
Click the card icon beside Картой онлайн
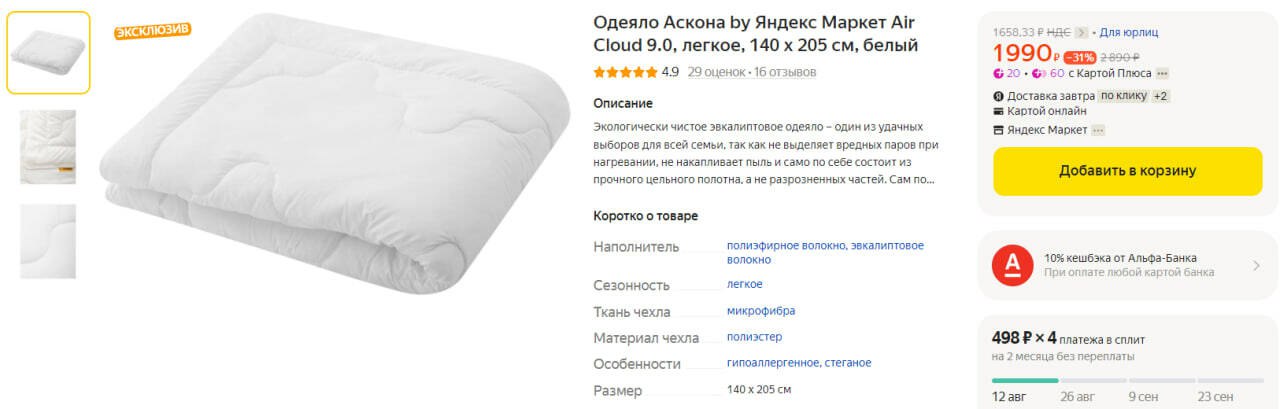click(x=998, y=111)
